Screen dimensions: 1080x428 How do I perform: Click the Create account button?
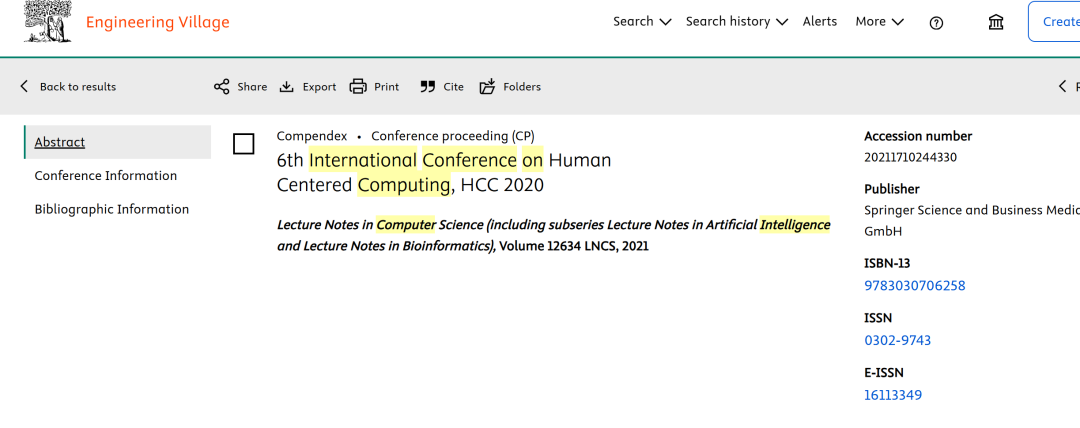click(x=1055, y=21)
